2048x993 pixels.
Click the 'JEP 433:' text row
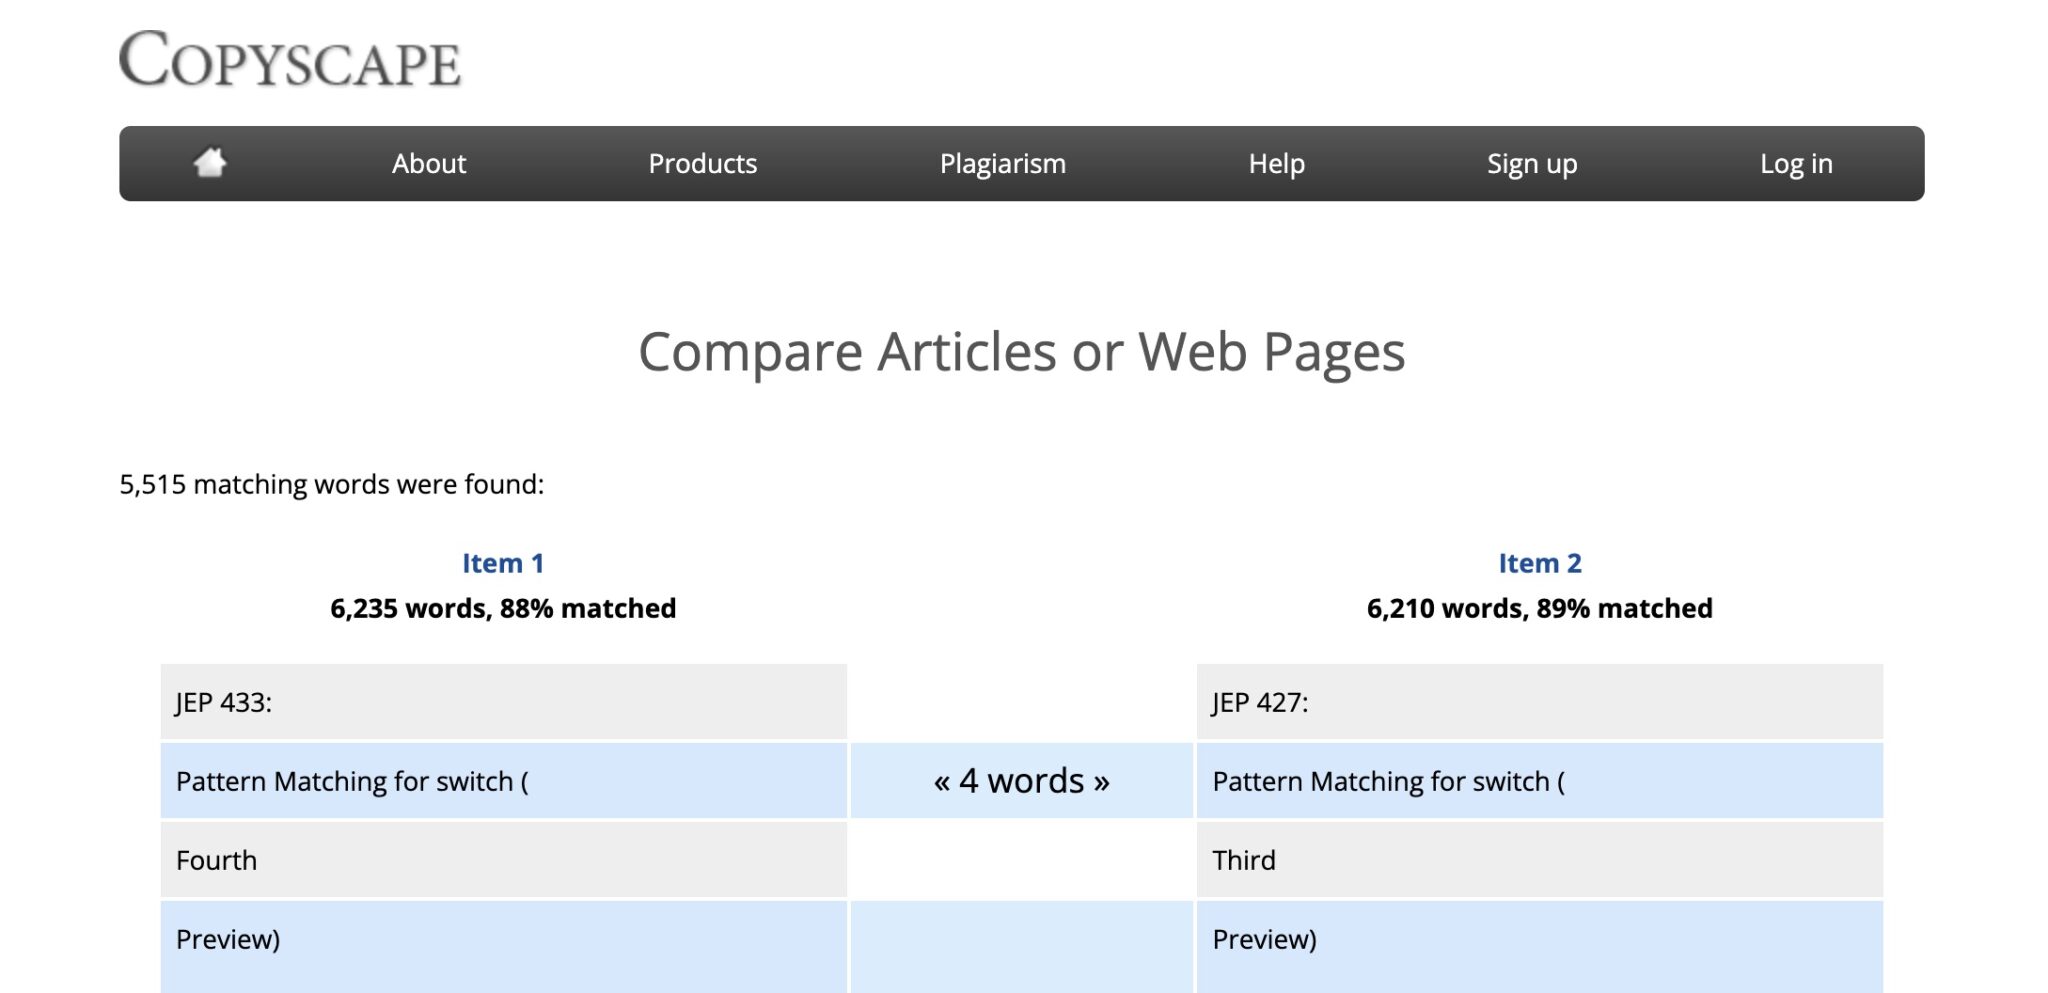[x=224, y=702]
